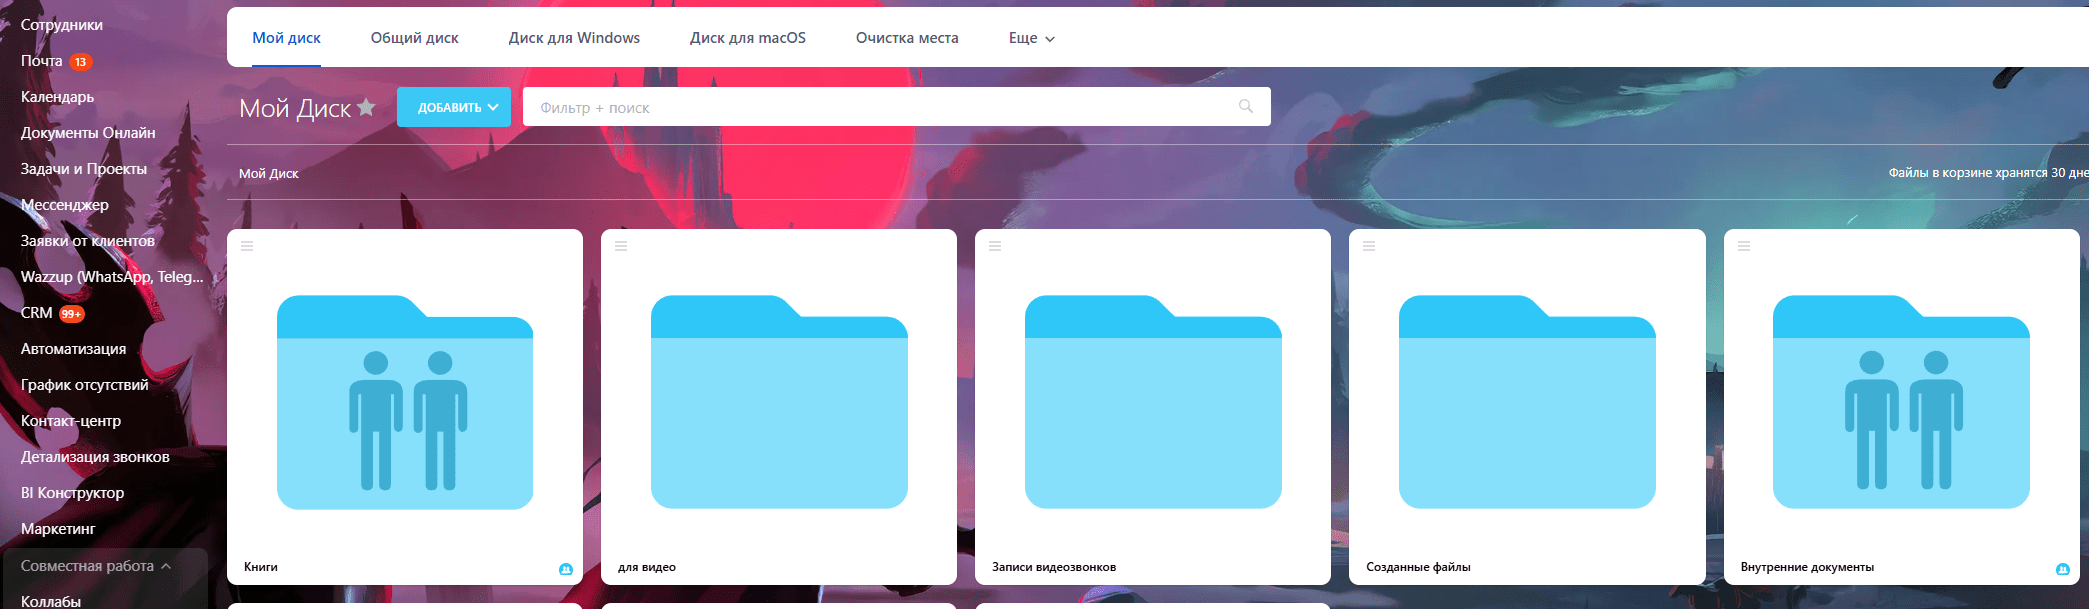
Task: Open Маркетинг in the sidebar
Action: coord(58,529)
